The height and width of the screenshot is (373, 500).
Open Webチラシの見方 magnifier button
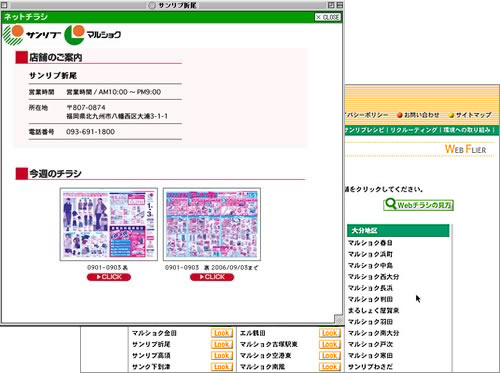418,205
